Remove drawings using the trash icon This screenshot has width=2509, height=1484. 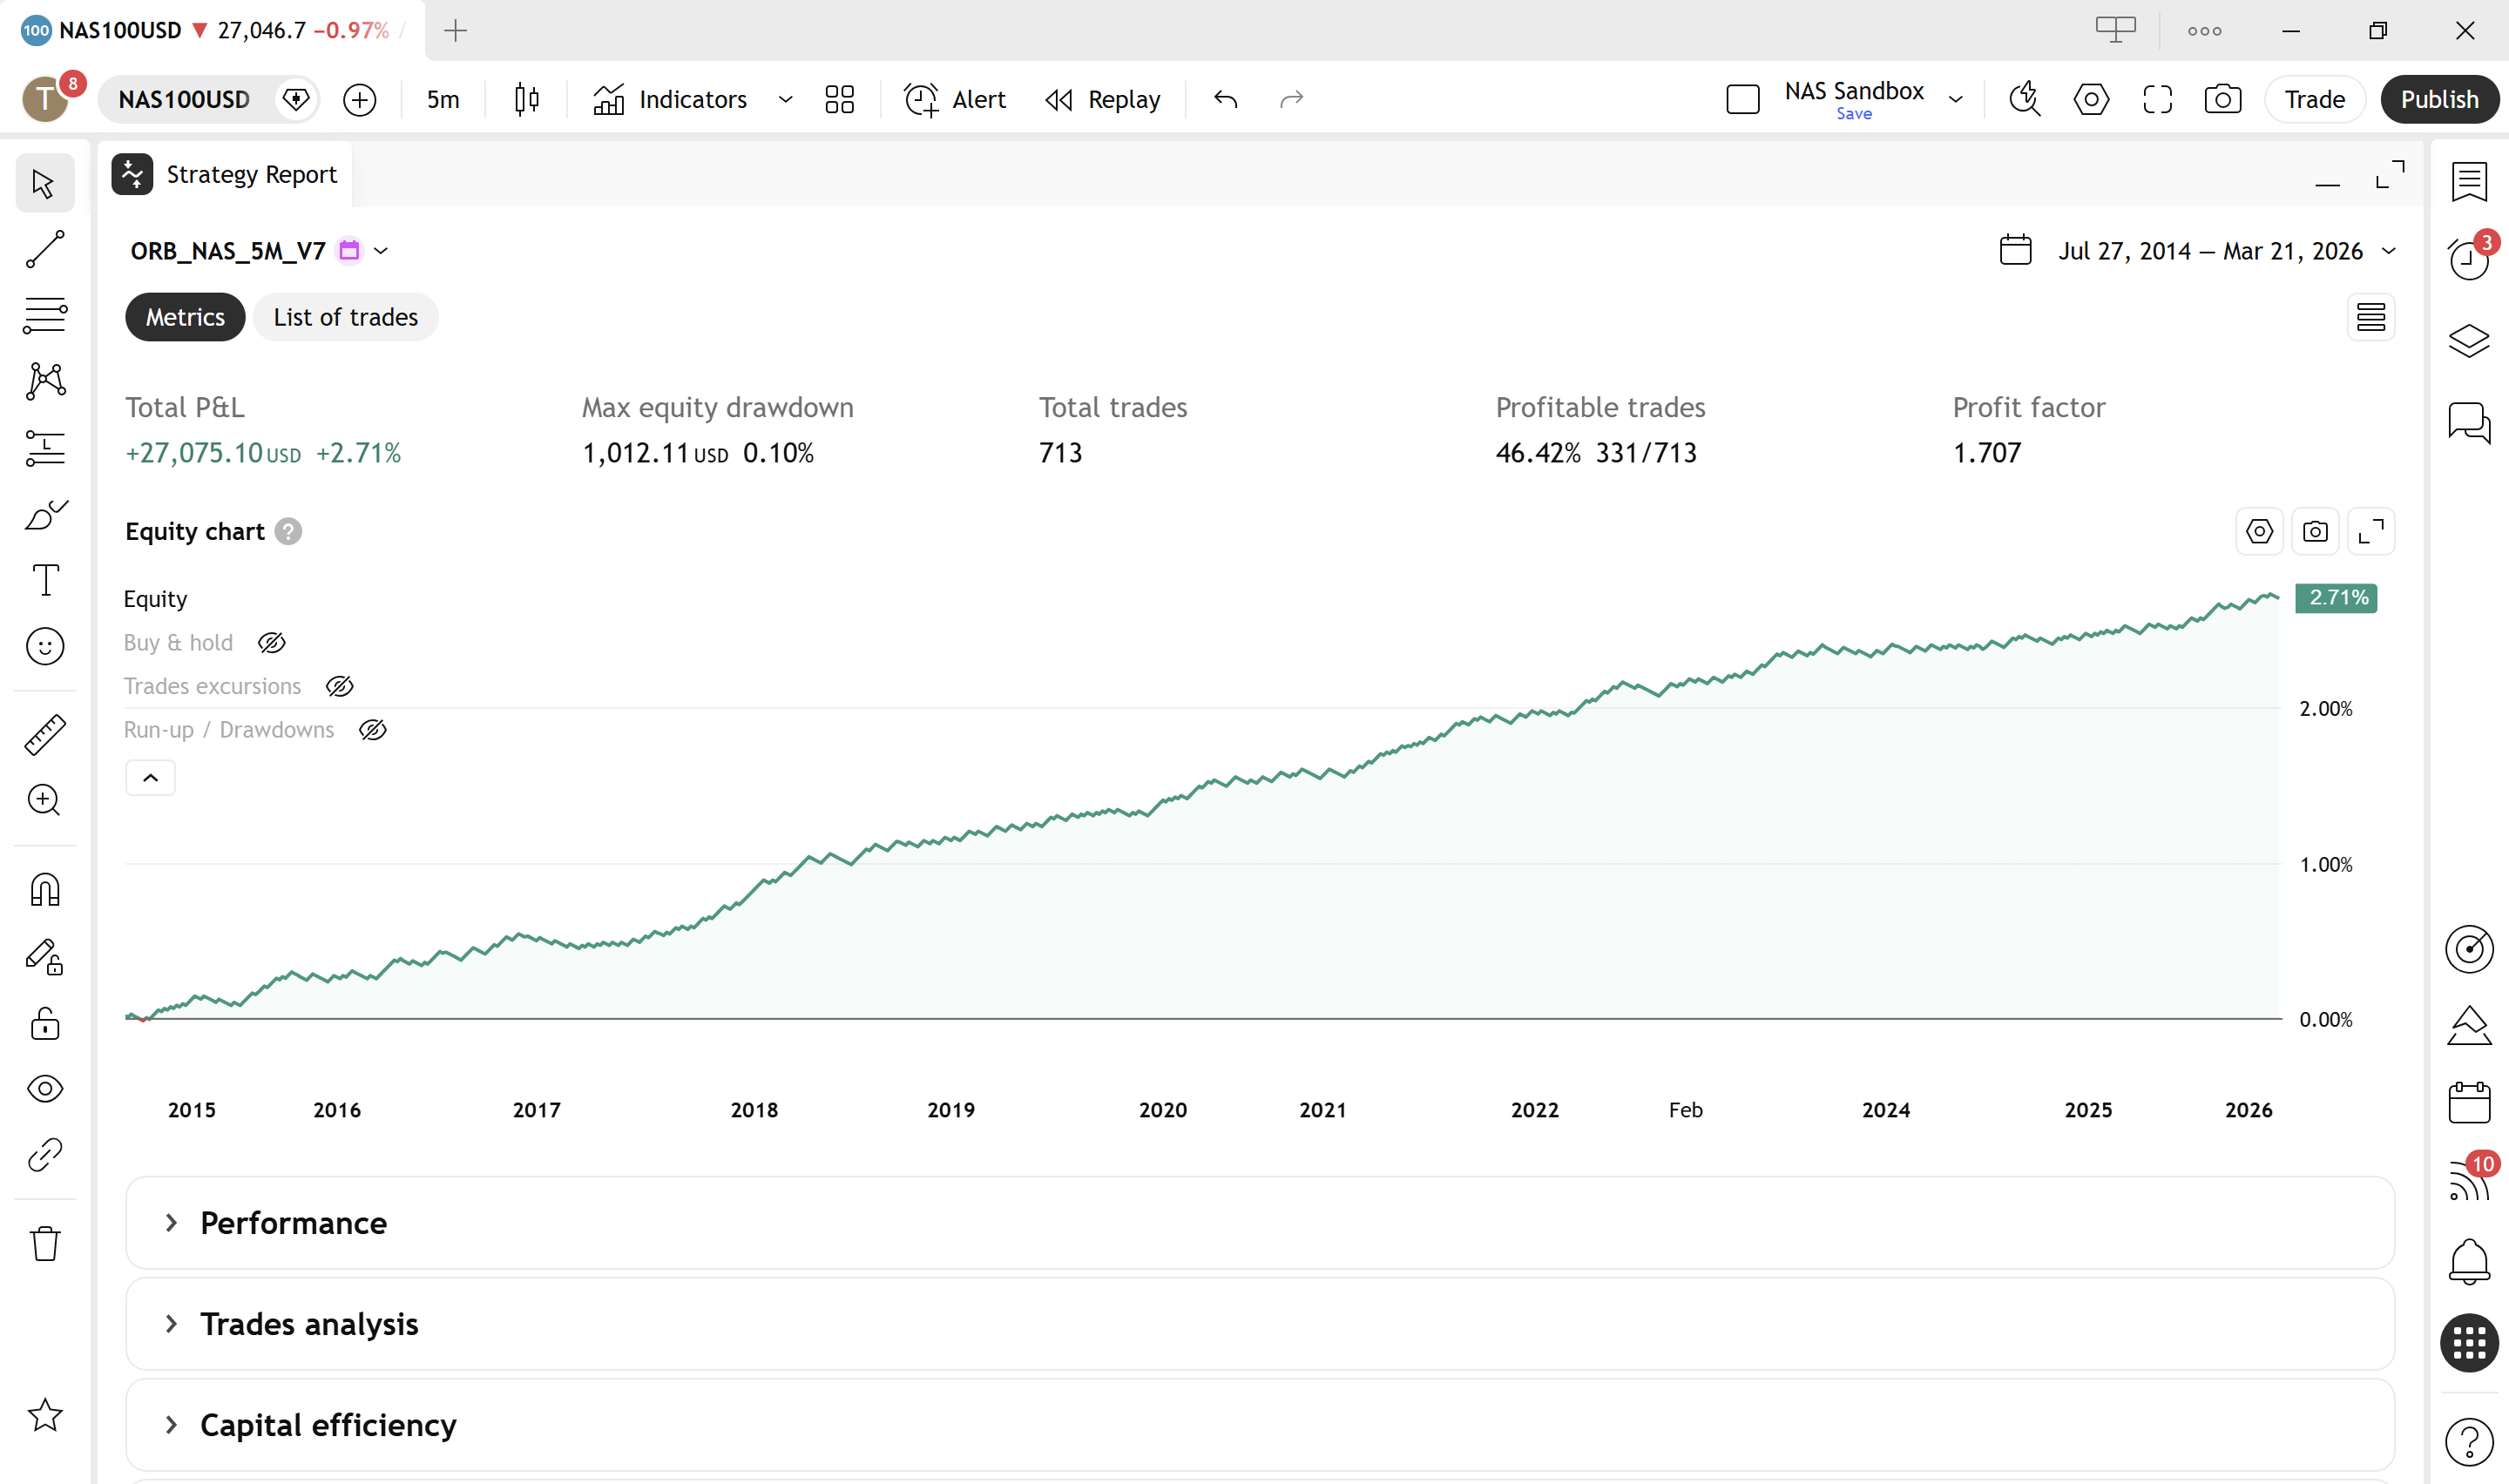coord(44,1242)
